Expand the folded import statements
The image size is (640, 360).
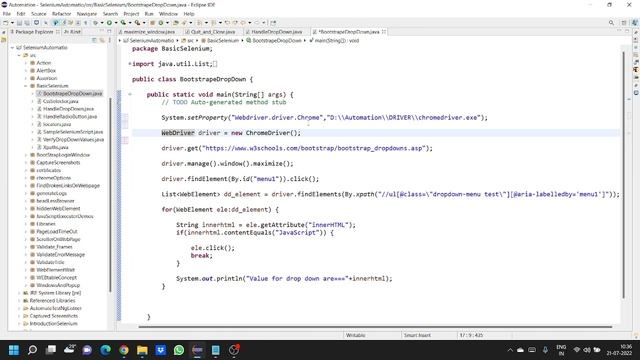pos(130,64)
